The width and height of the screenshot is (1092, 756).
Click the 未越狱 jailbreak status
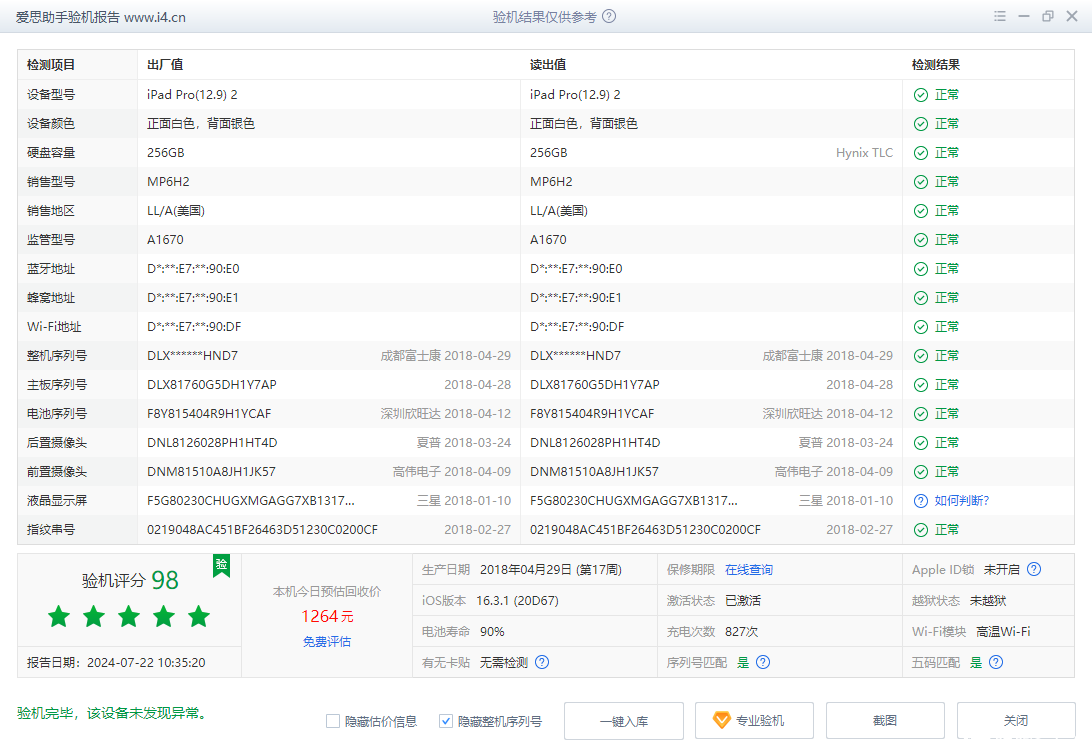coord(988,600)
